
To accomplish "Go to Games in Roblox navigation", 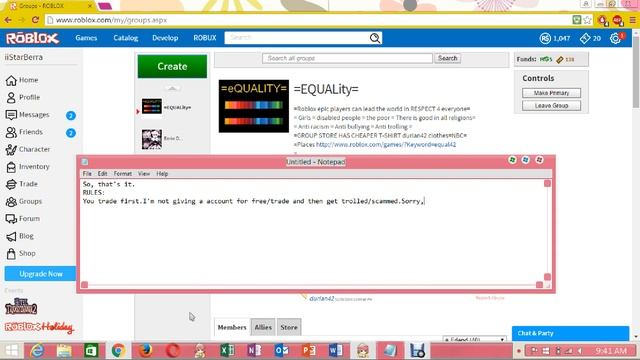I will (x=86, y=38).
